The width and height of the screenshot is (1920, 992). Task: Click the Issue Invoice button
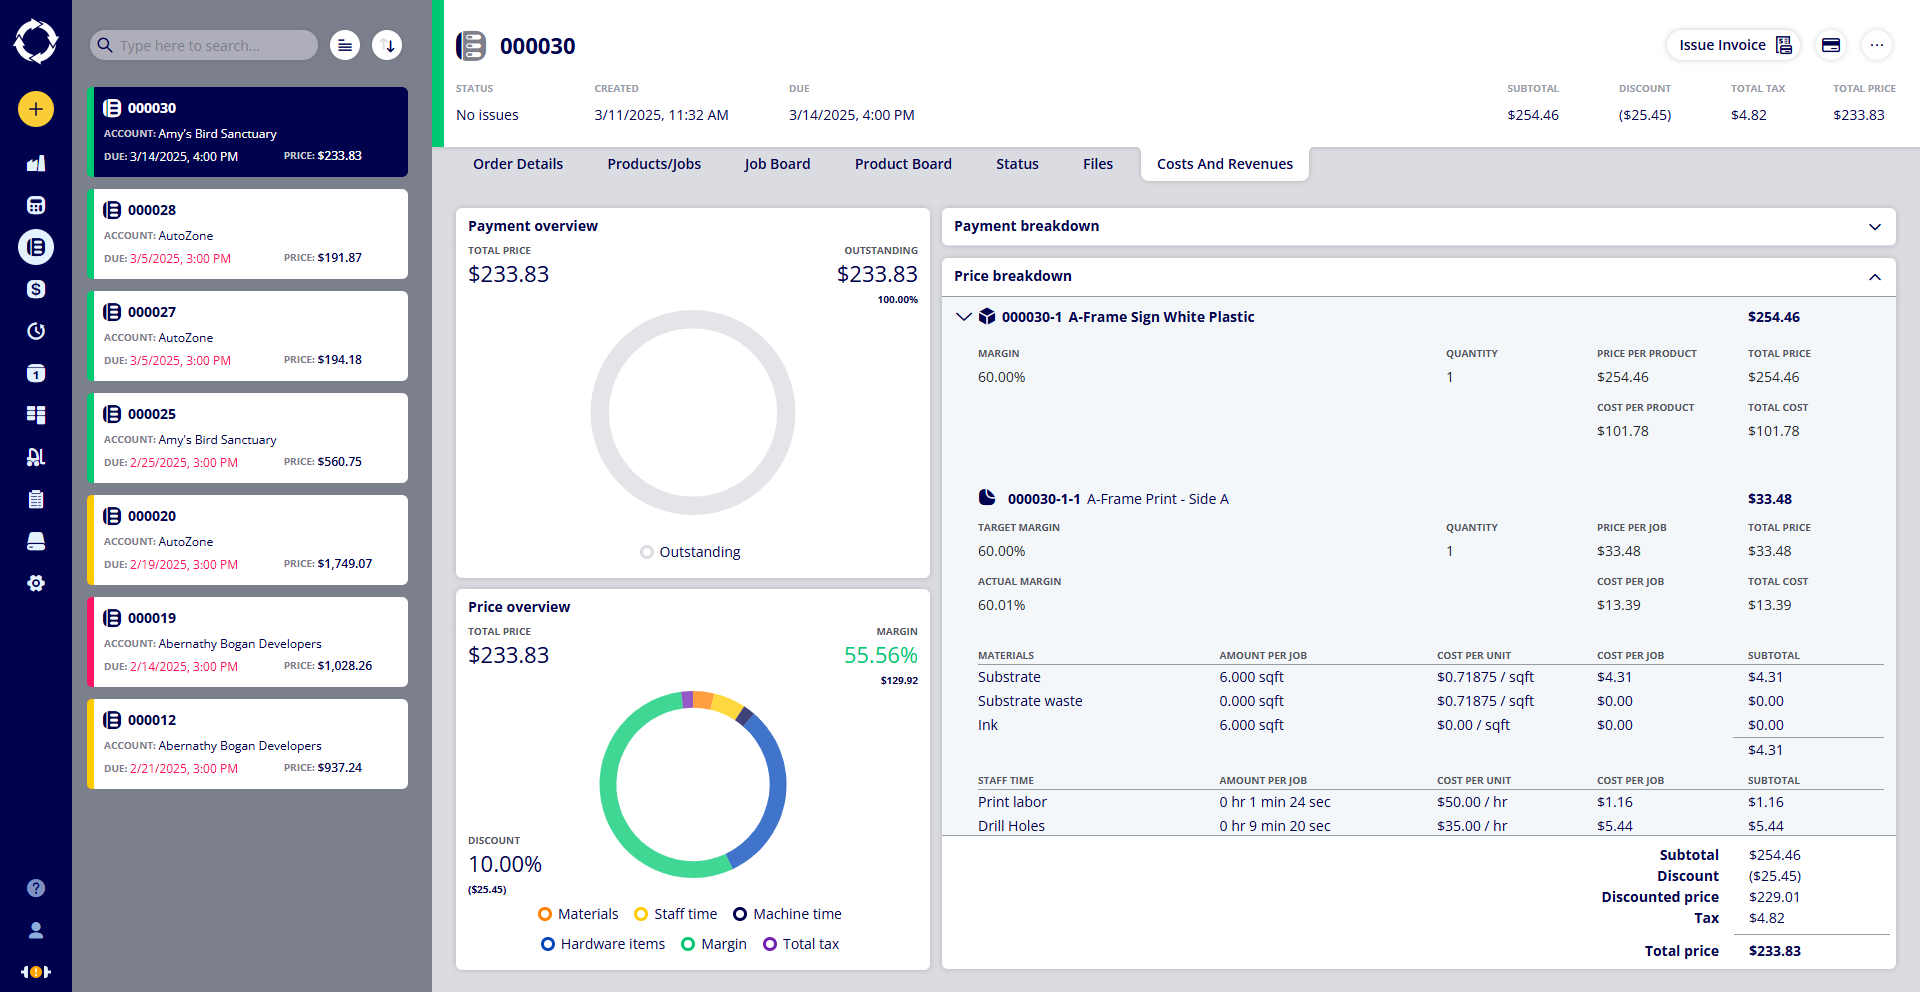pos(1734,45)
